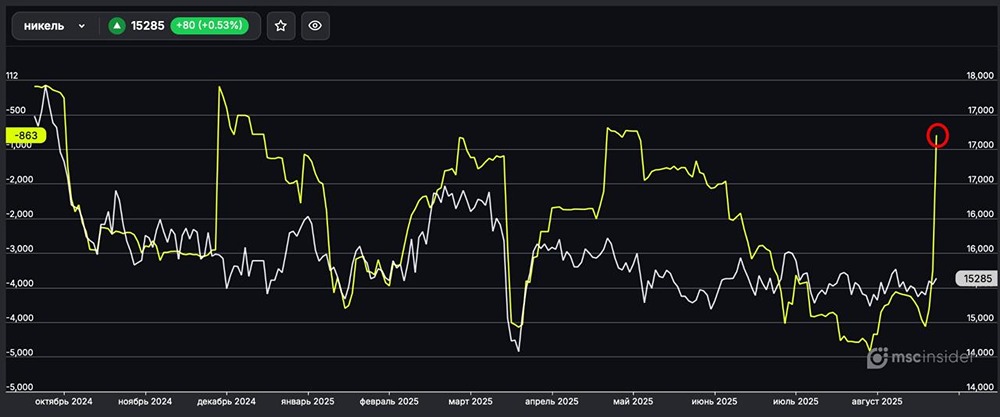Viewport: 1000px width, 417px height.
Task: Click the август 2025 axis label
Action: click(875, 401)
